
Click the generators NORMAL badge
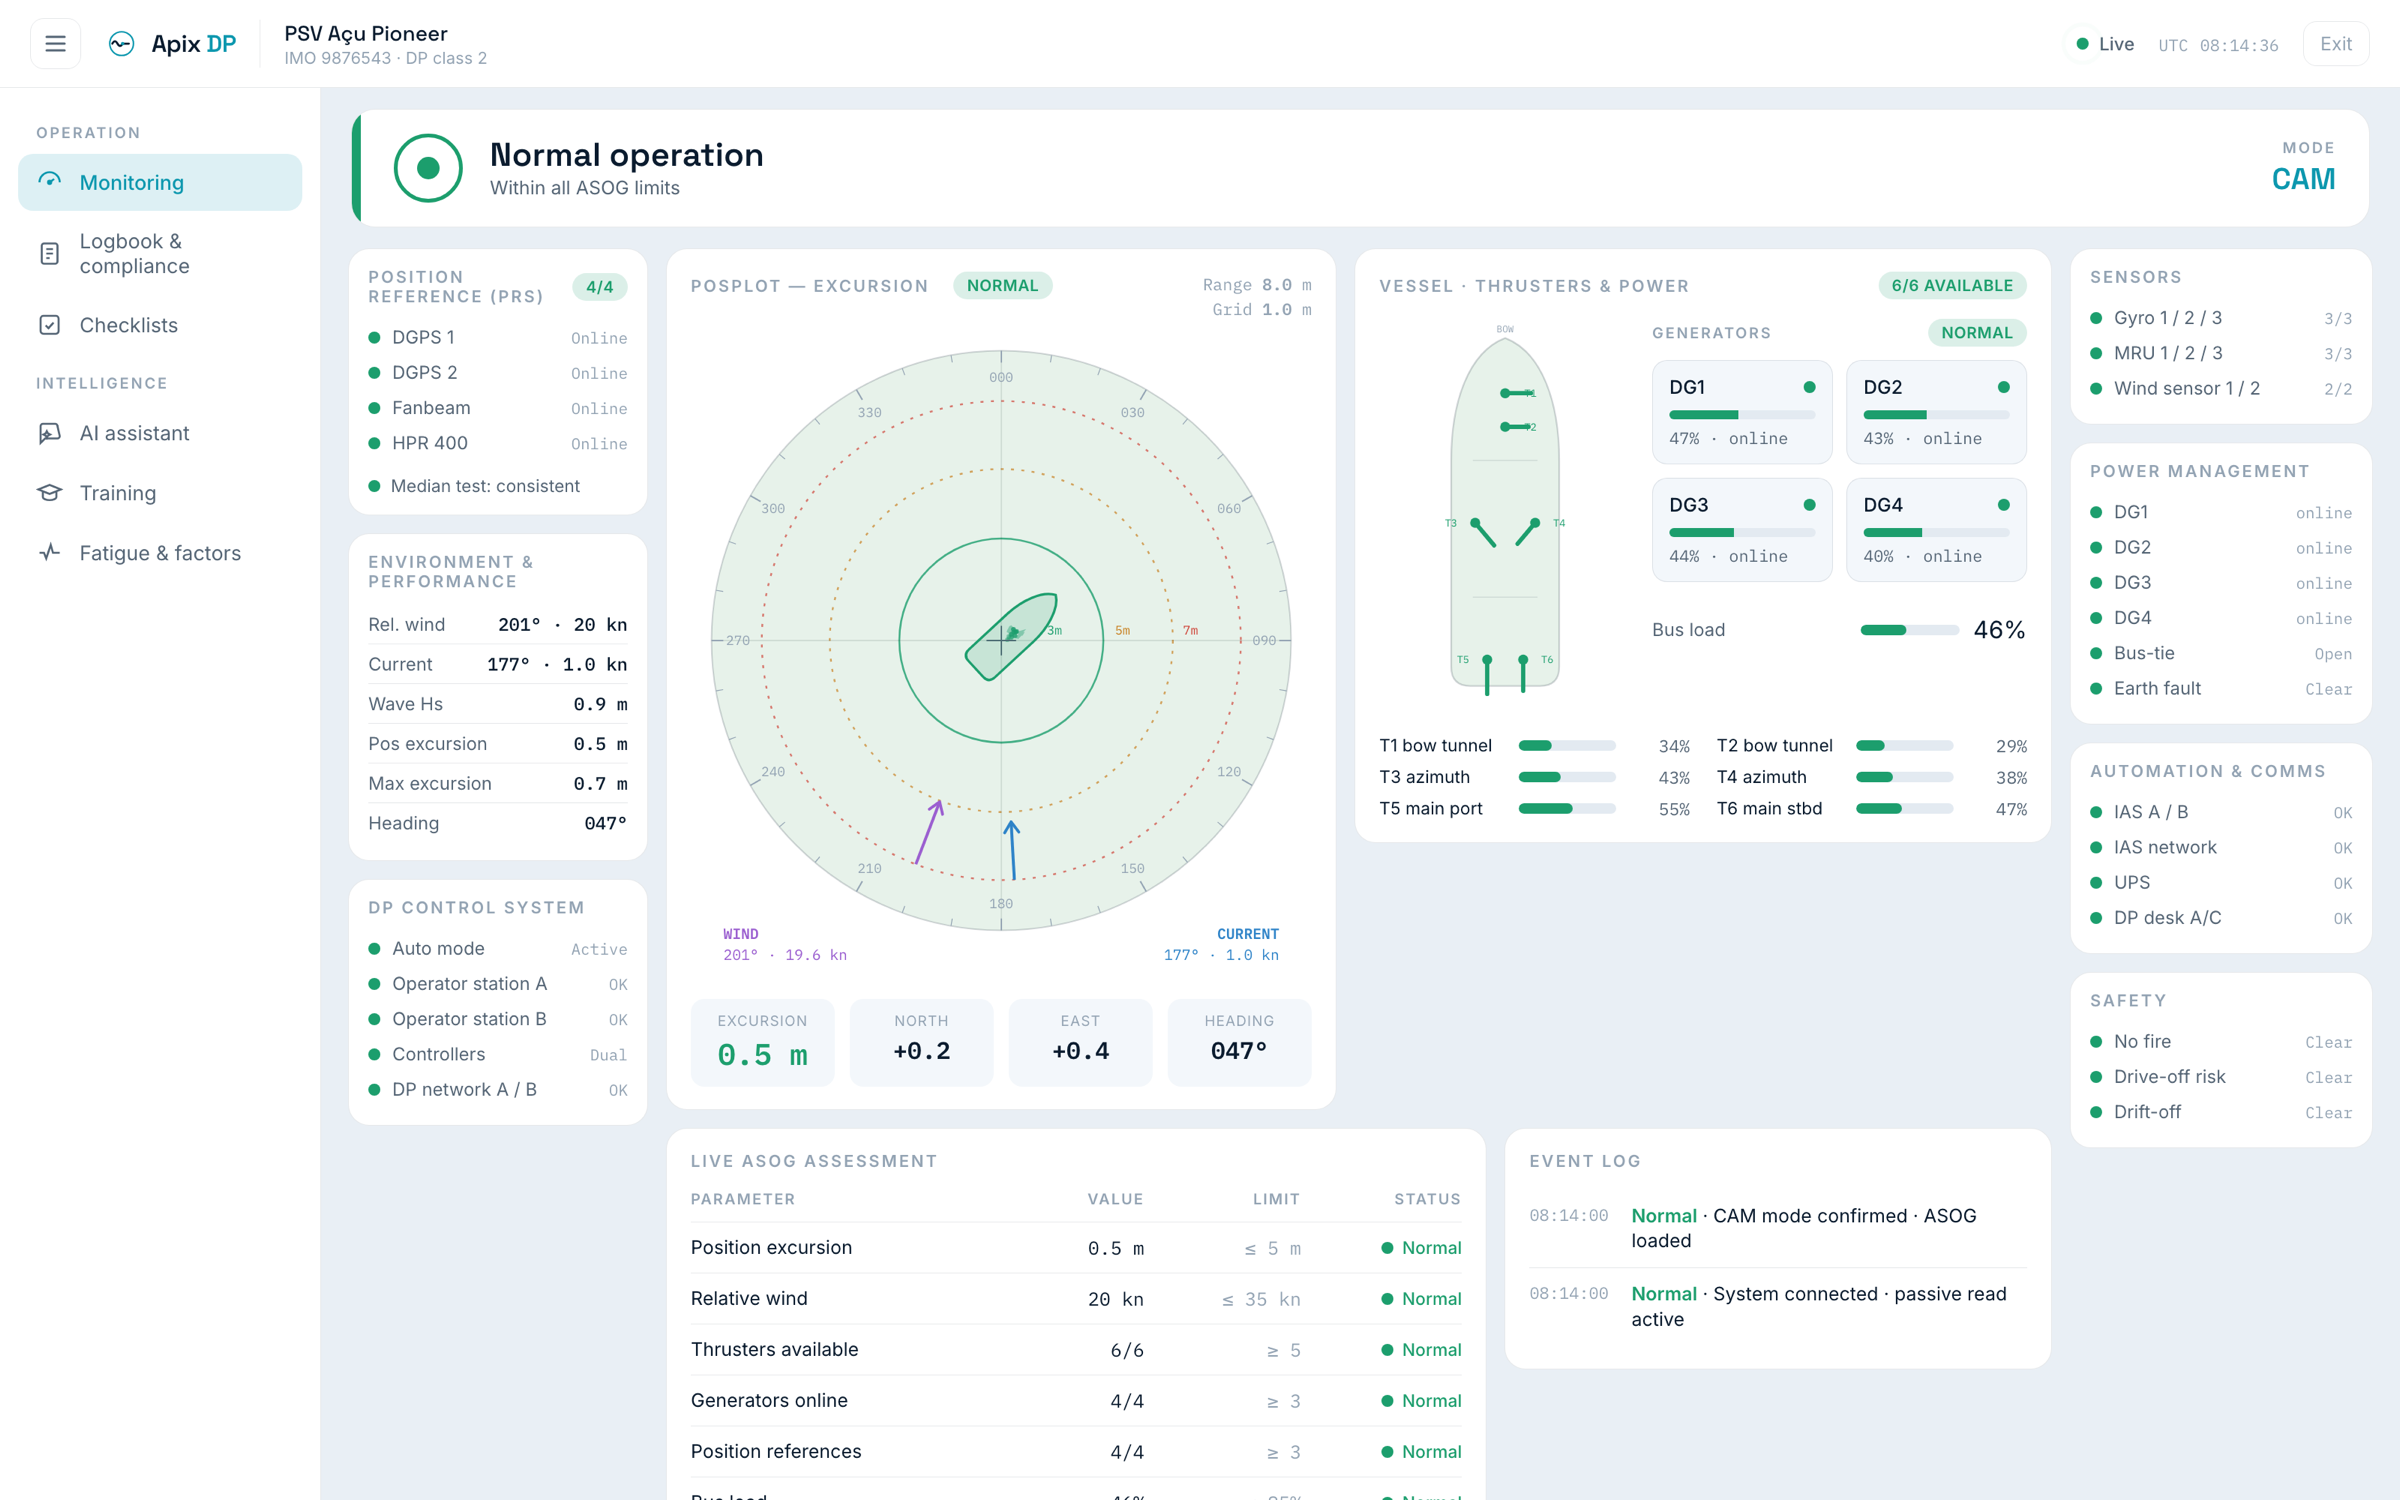(1976, 333)
